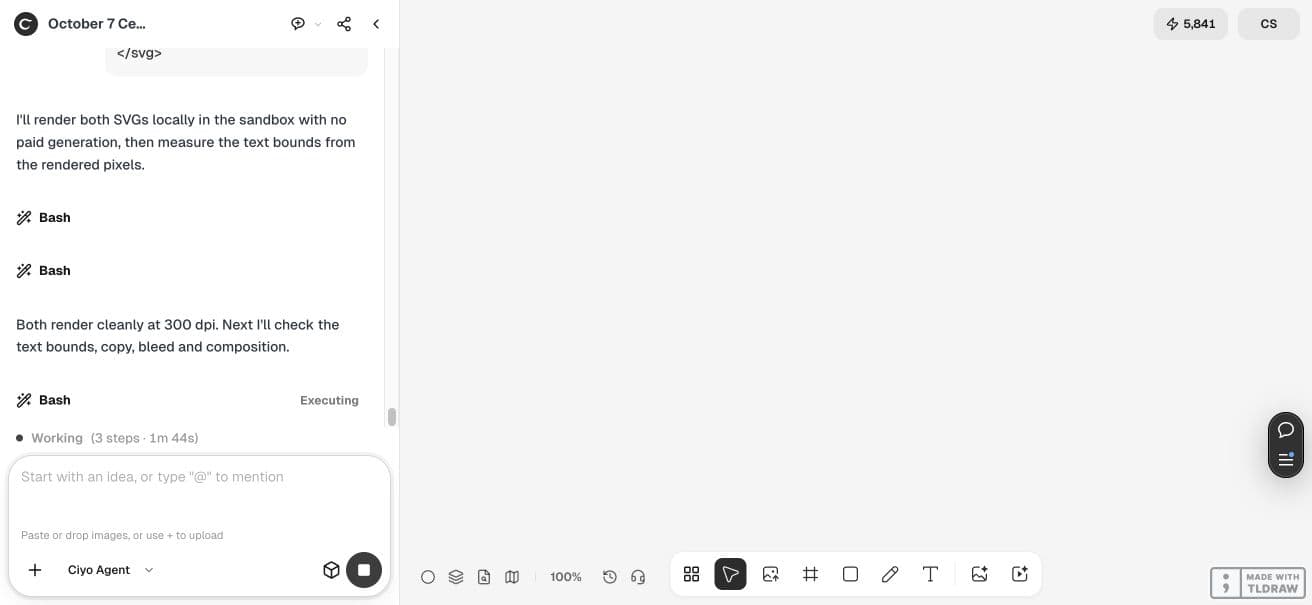
Task: Click the plus upload button
Action: [35, 570]
